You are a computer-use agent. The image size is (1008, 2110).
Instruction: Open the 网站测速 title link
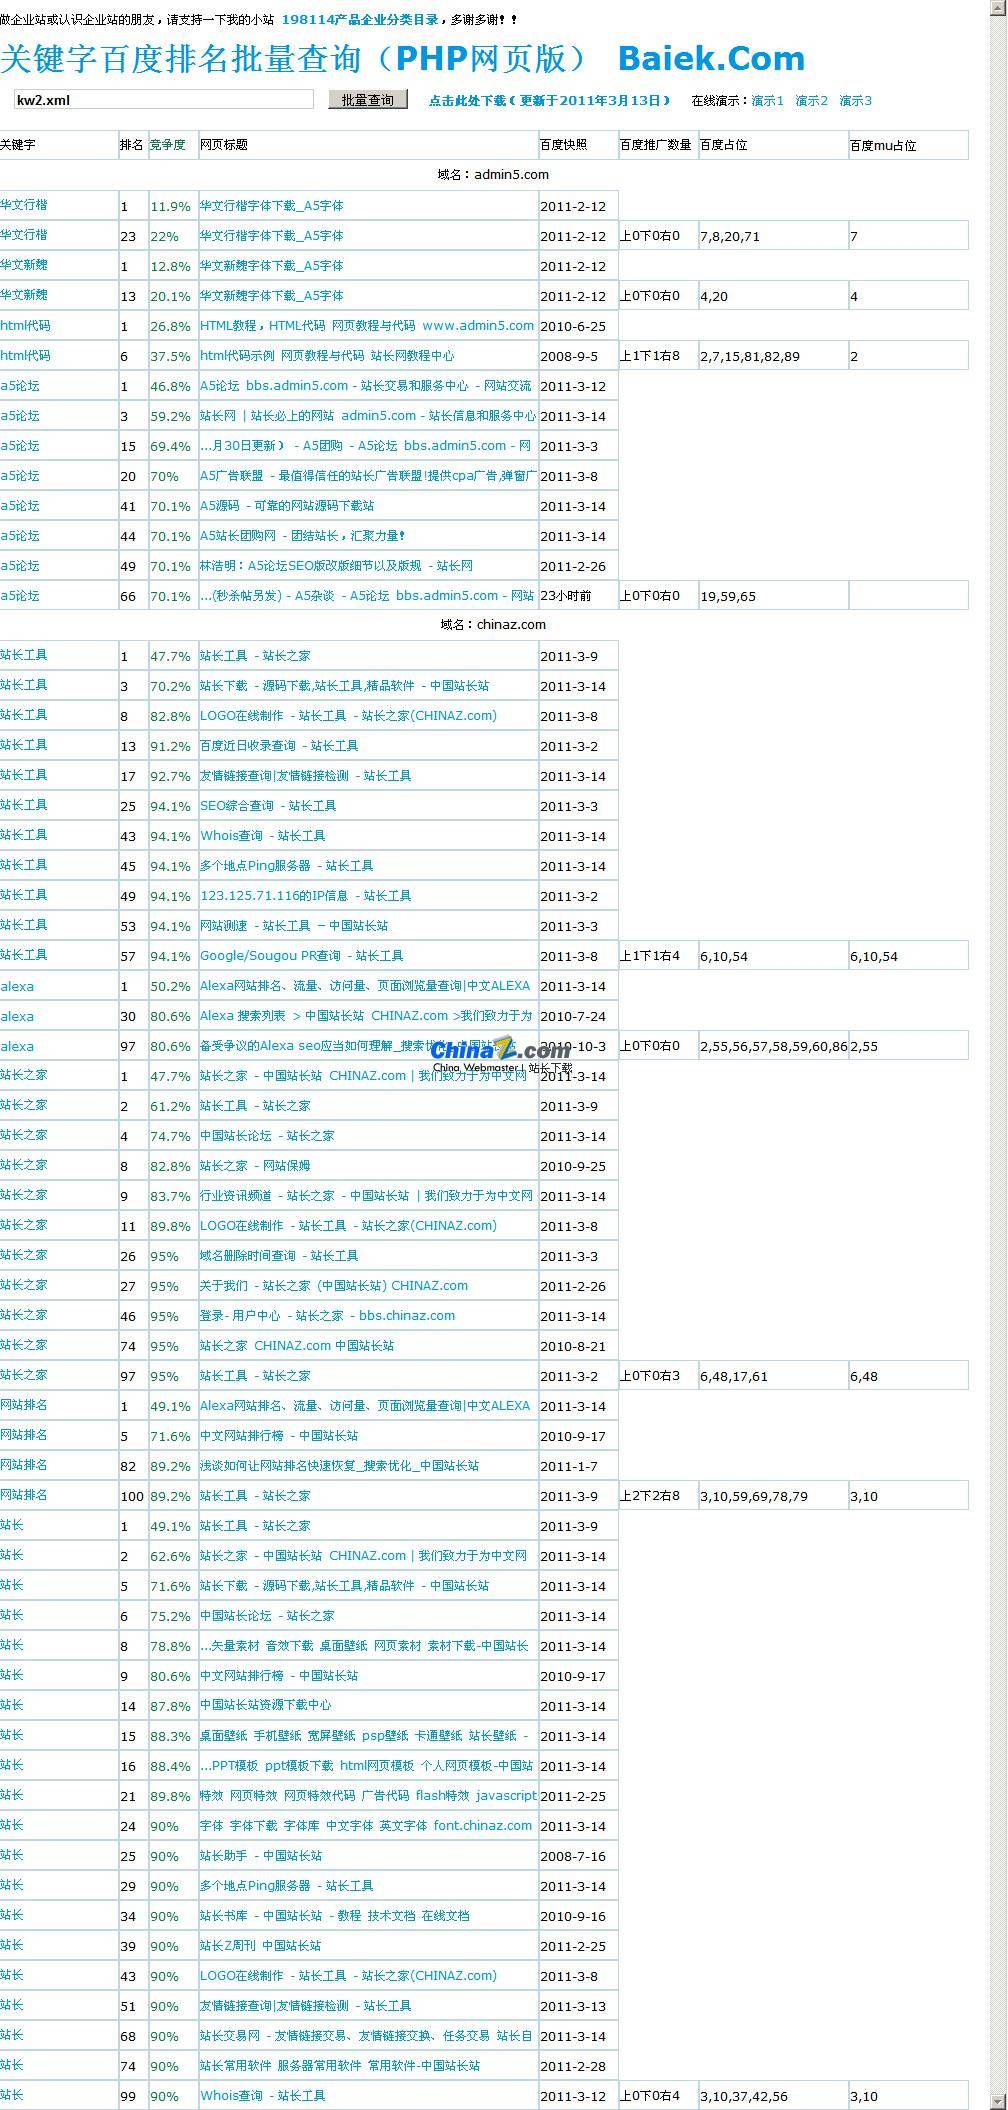pos(294,926)
